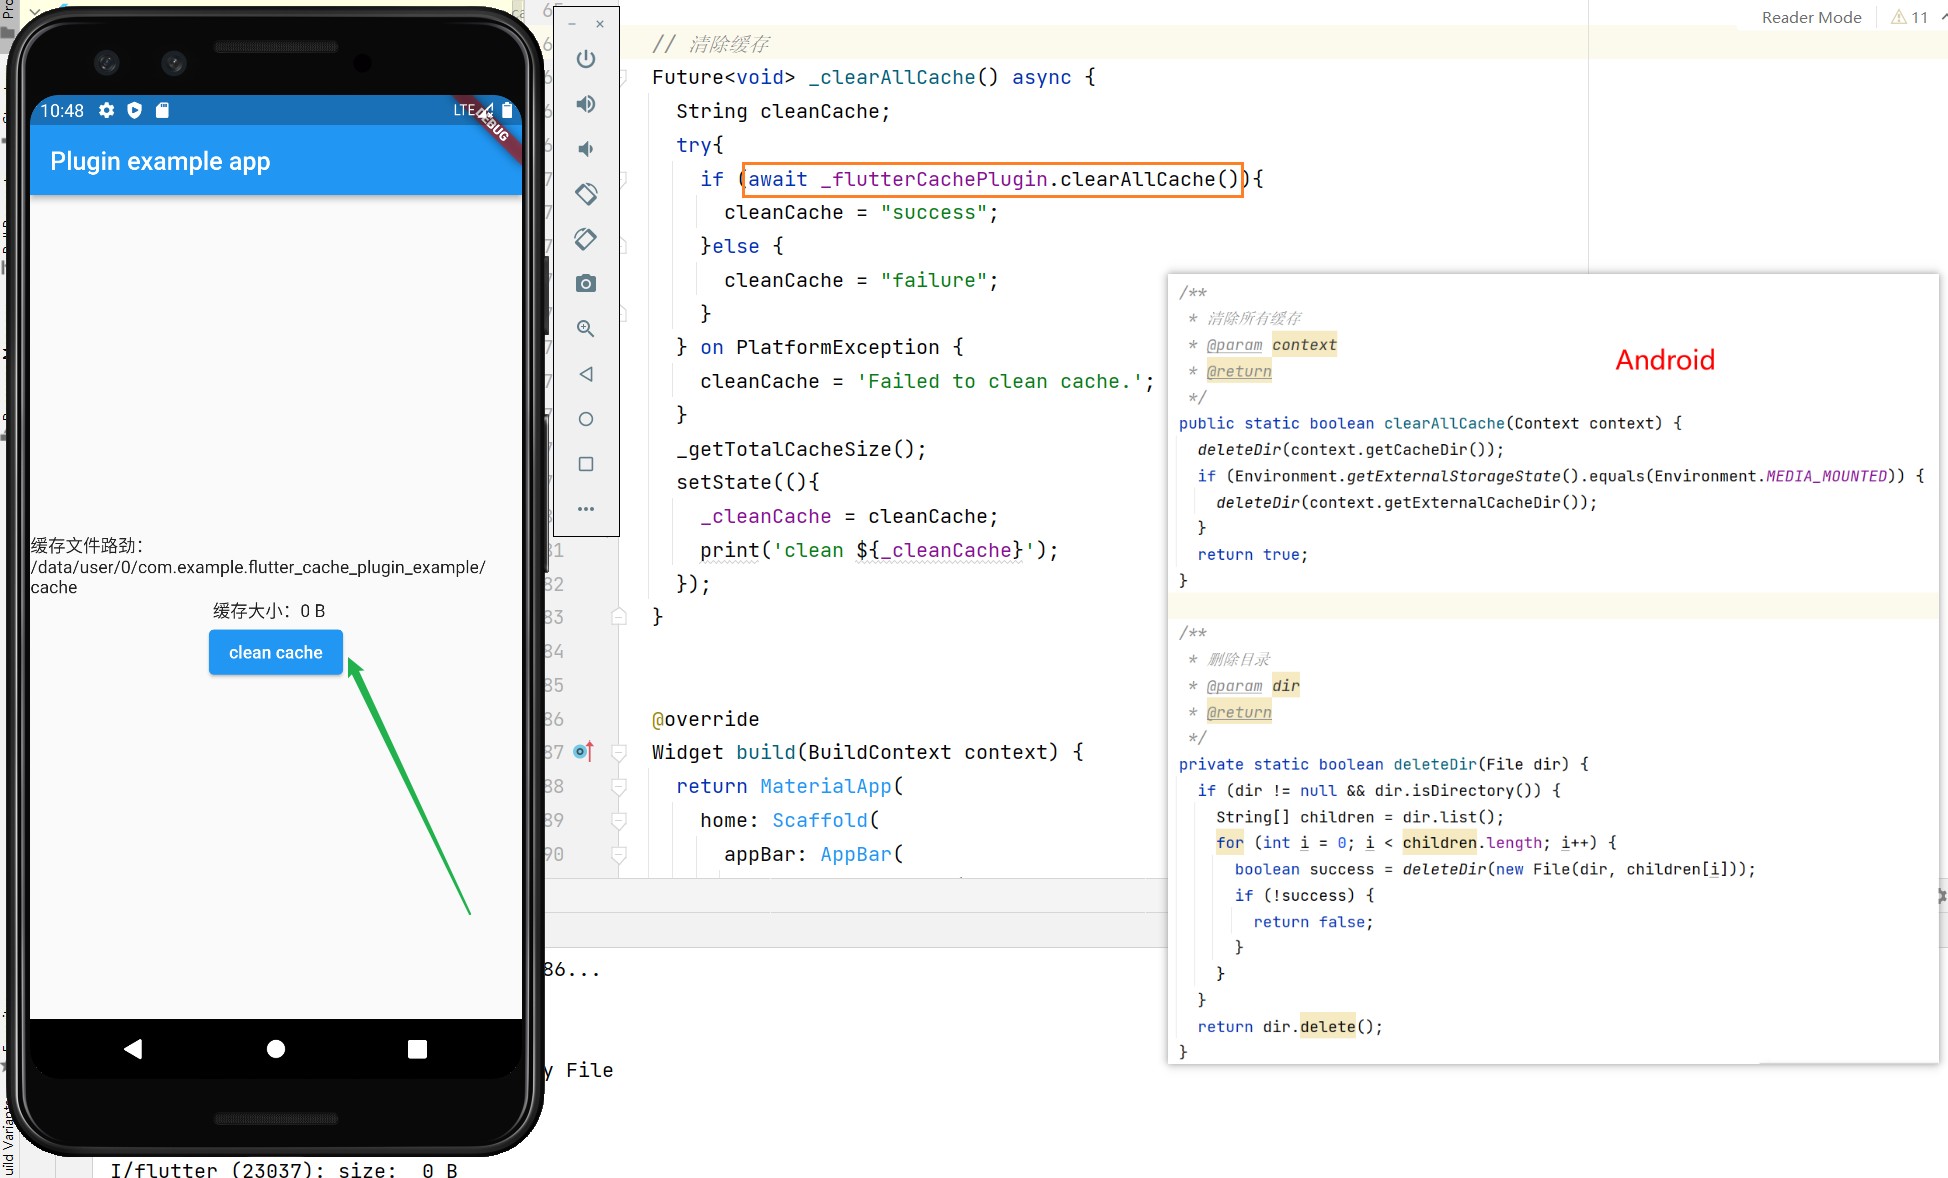Image resolution: width=1948 pixels, height=1178 pixels.
Task: Decrease volume with the Volume Down icon
Action: point(586,148)
